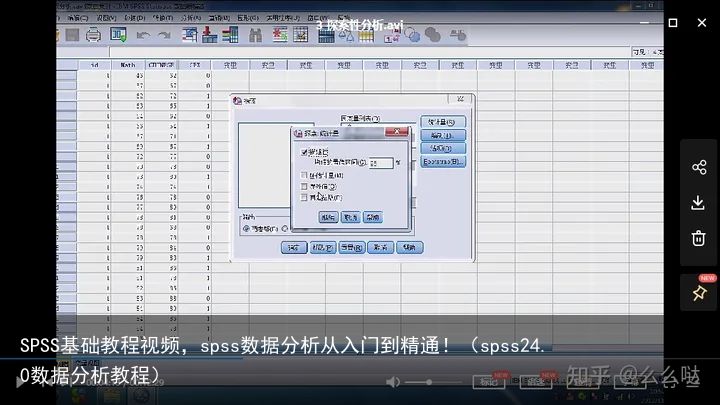Click the 选项(O) Options button in Explore dialog
Image resolution: width=720 pixels, height=405 pixels.
click(443, 148)
